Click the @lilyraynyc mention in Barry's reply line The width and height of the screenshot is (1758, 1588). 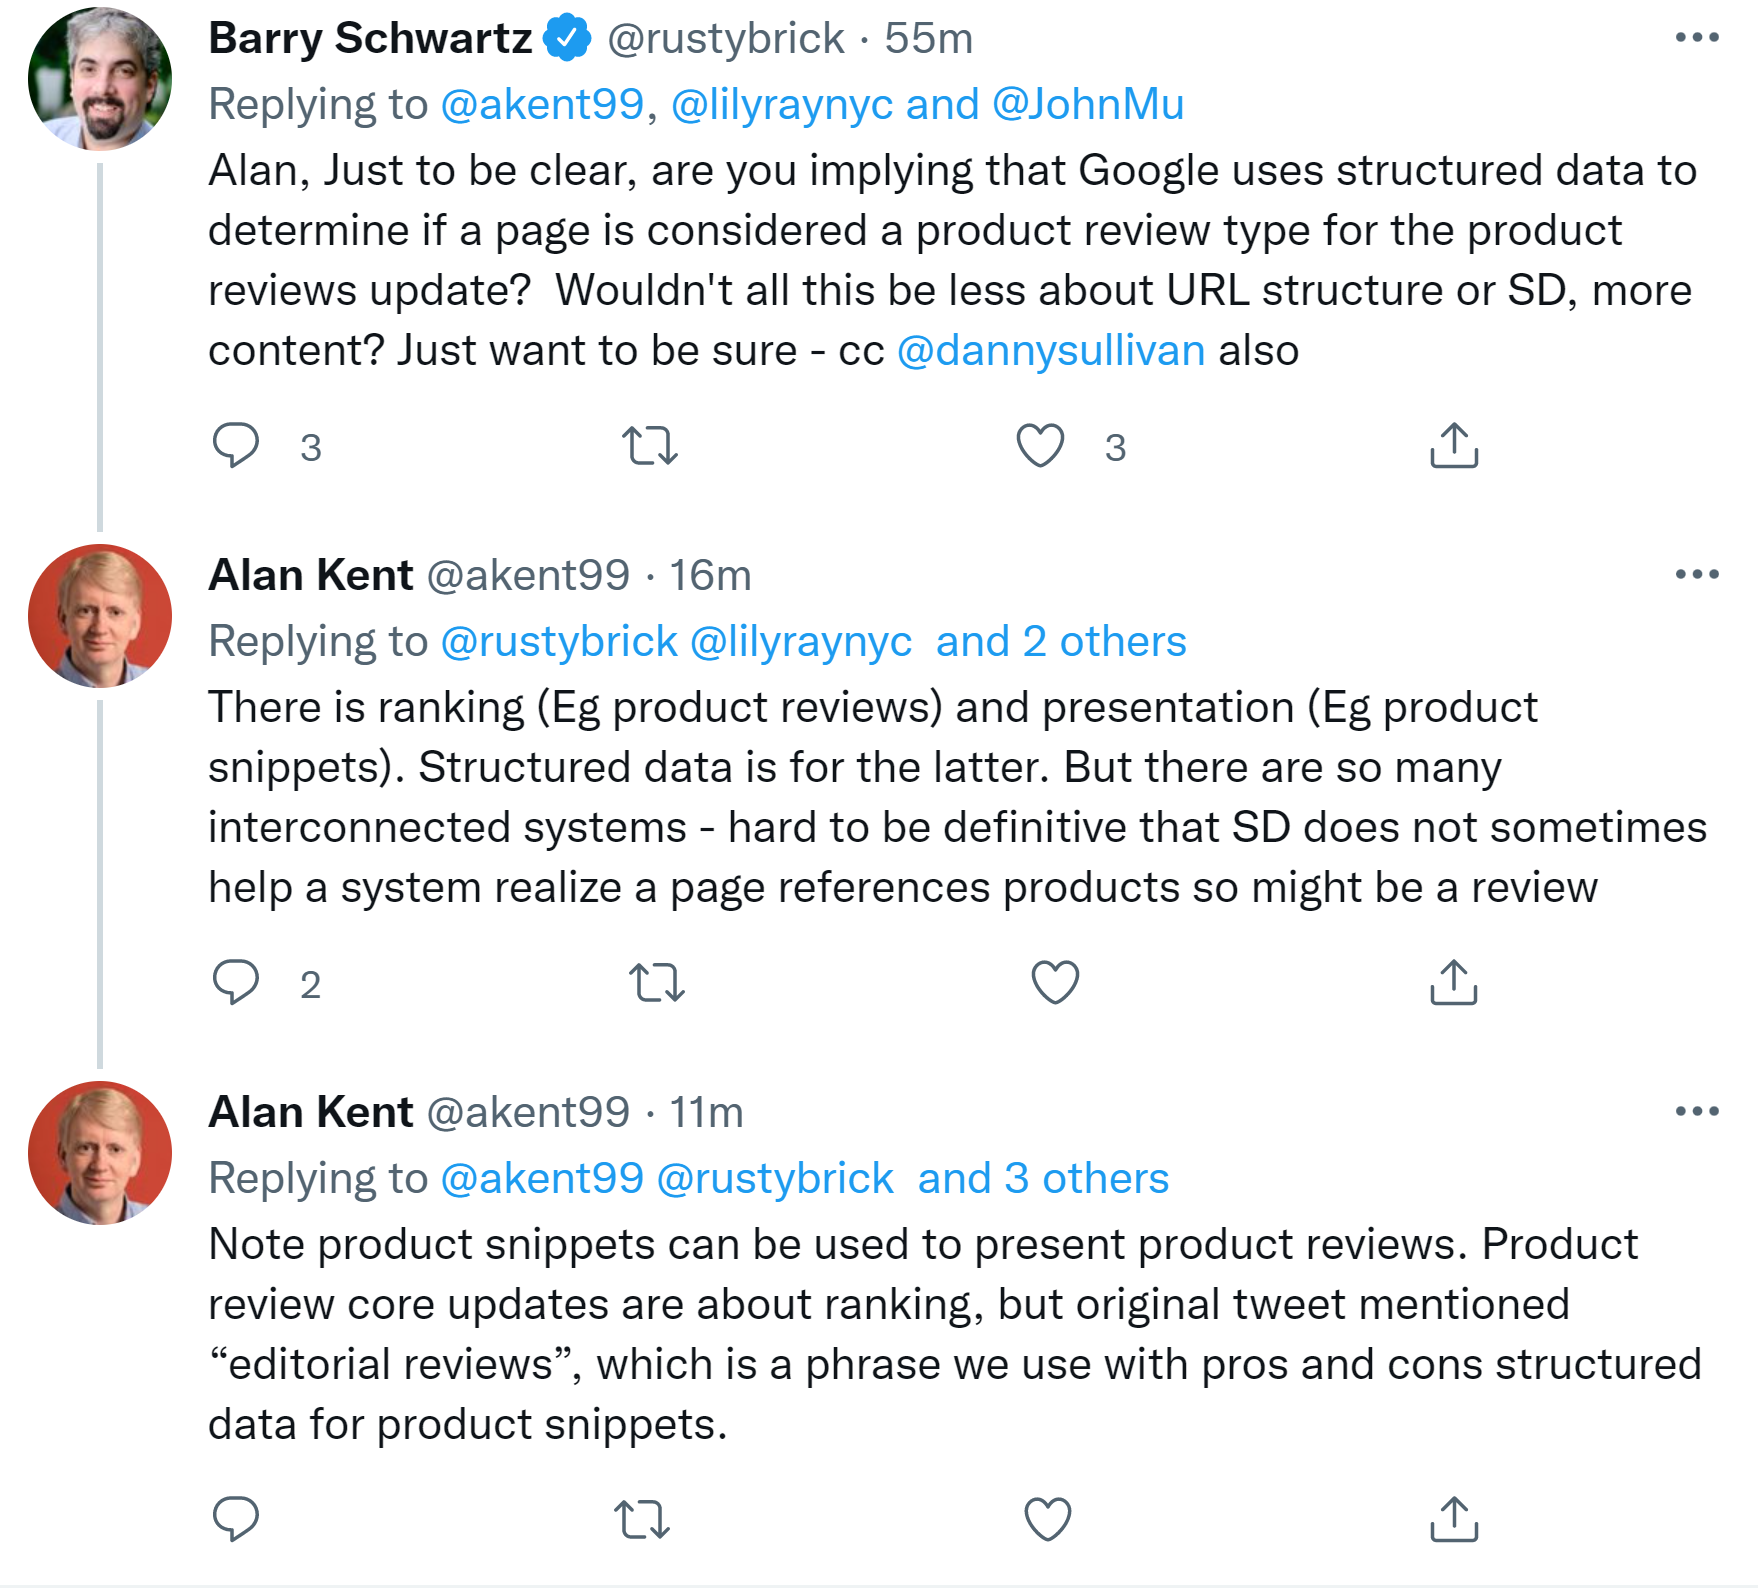[x=786, y=103]
